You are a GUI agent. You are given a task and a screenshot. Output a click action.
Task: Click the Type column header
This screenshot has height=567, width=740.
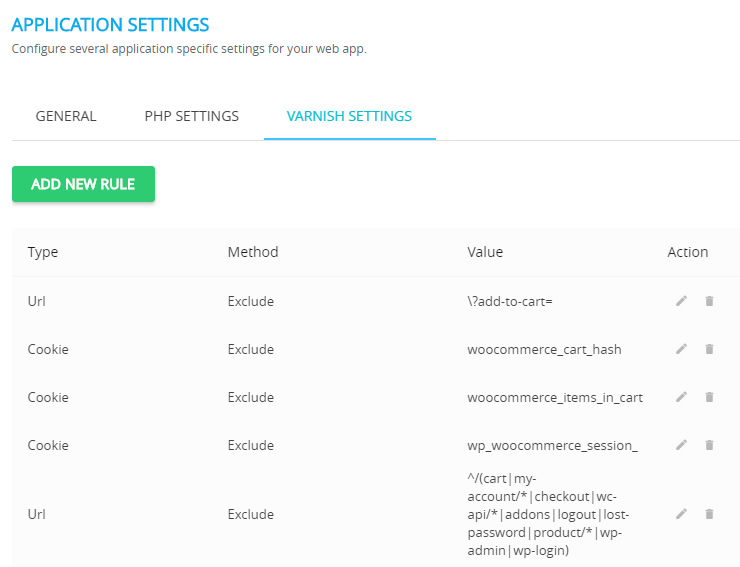pos(43,252)
